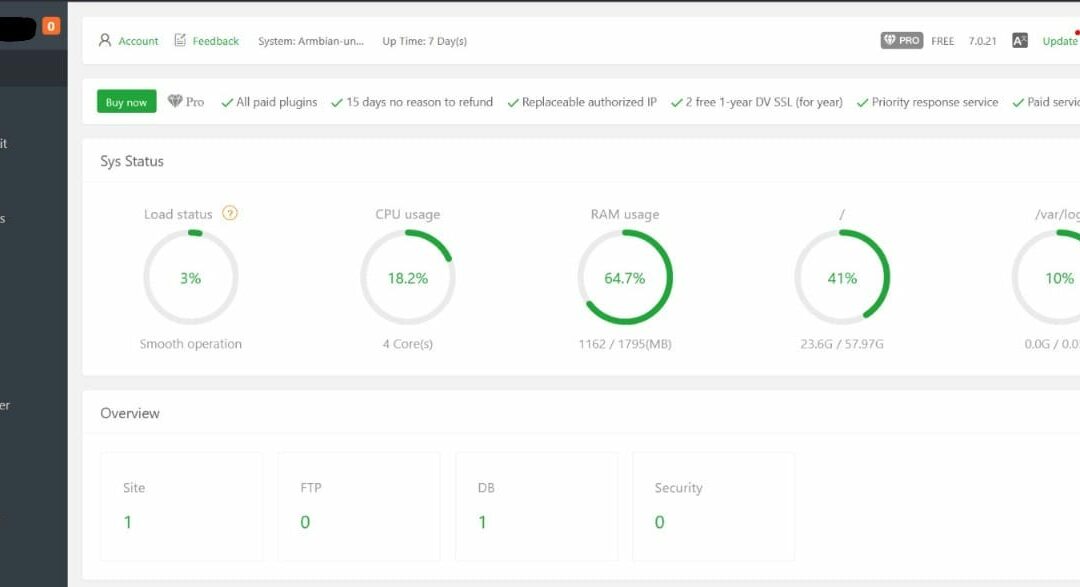
Task: Open the Security overview card
Action: pyautogui.click(x=714, y=506)
